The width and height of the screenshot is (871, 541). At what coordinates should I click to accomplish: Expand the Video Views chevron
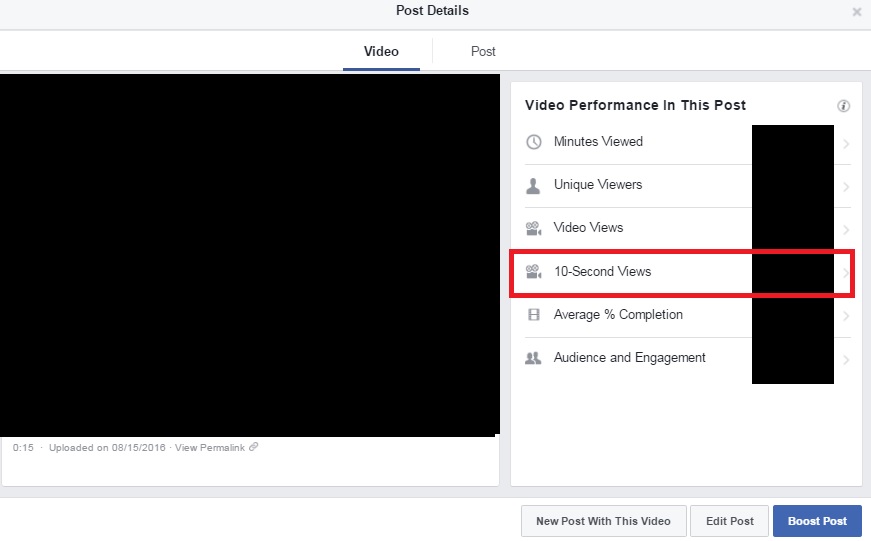point(846,230)
